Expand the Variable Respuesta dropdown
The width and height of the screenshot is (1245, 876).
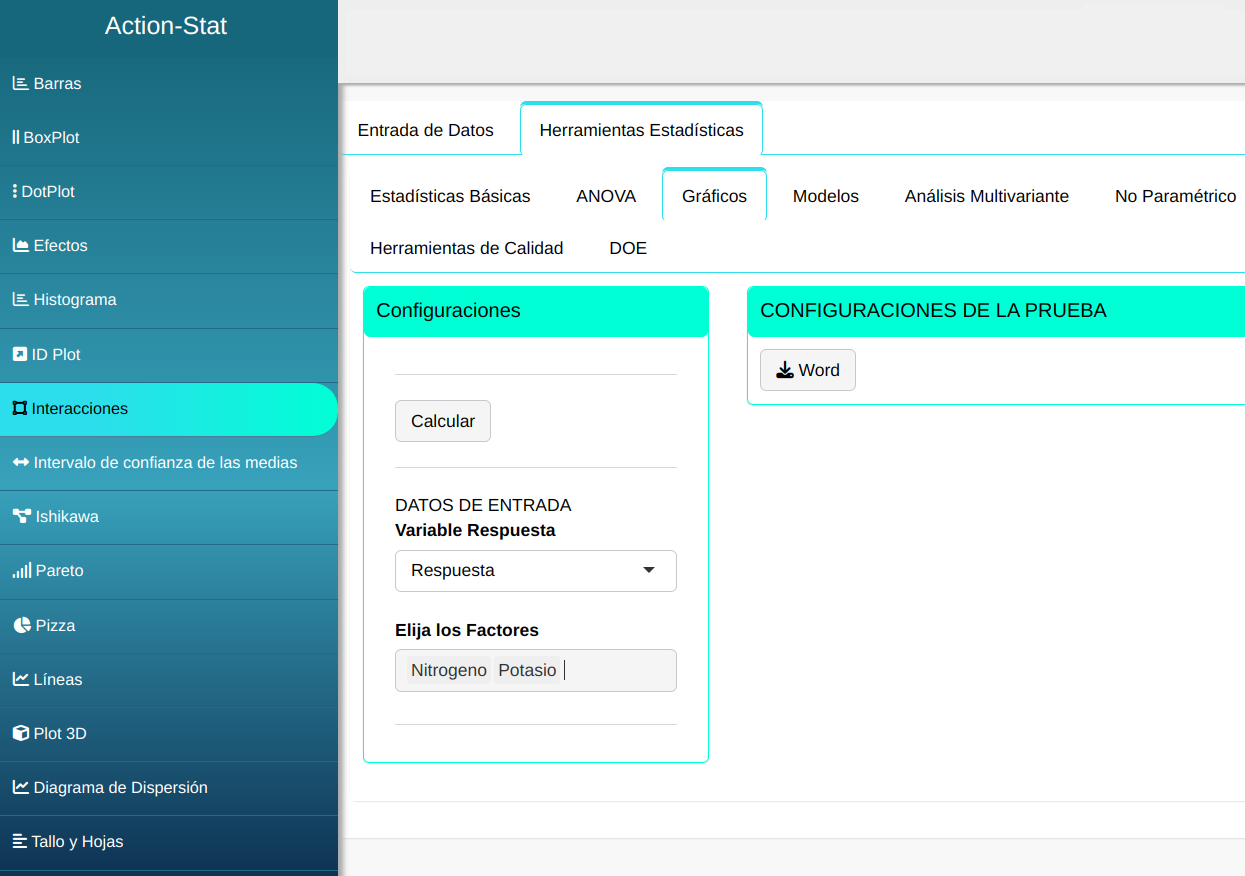pyautogui.click(x=535, y=571)
